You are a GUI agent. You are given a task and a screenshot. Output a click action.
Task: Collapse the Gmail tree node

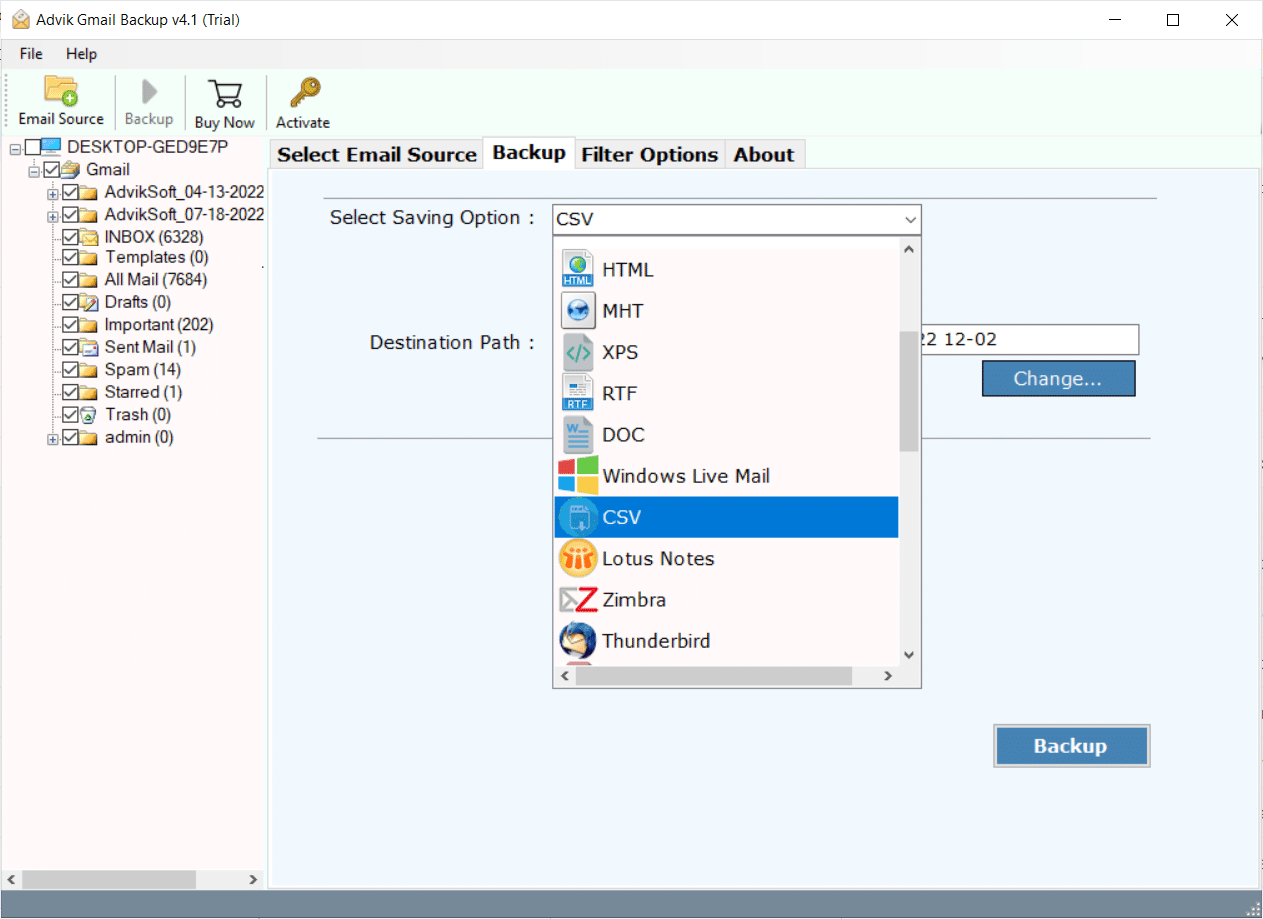coord(34,171)
